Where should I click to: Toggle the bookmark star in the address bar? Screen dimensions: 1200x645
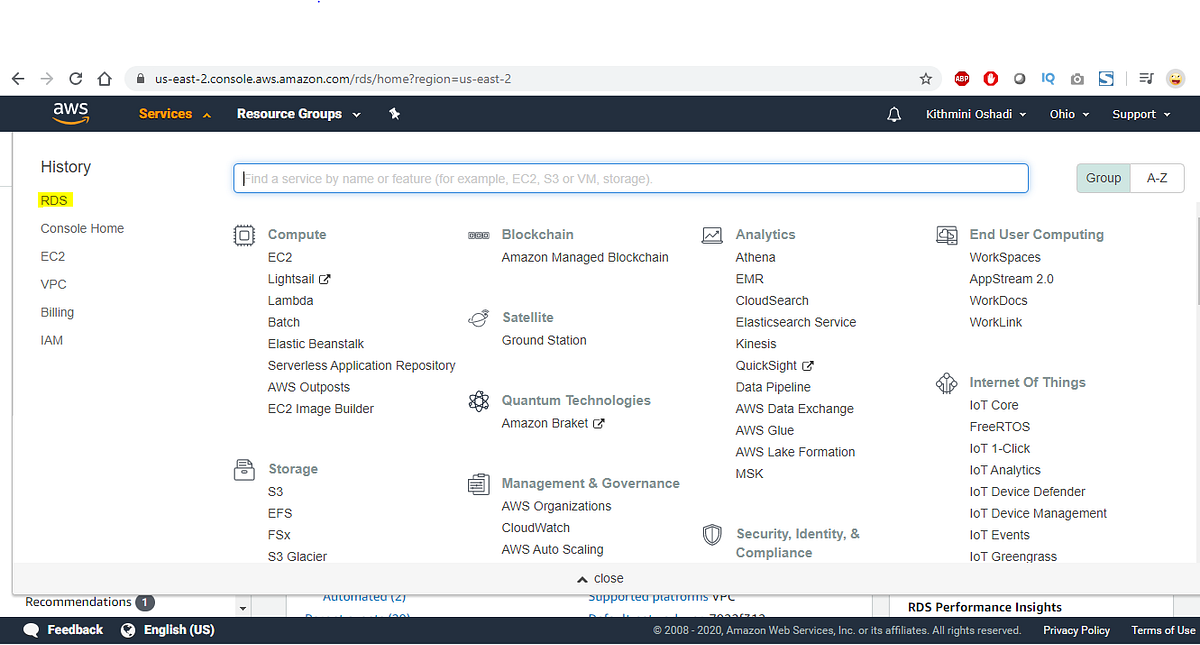coord(926,78)
